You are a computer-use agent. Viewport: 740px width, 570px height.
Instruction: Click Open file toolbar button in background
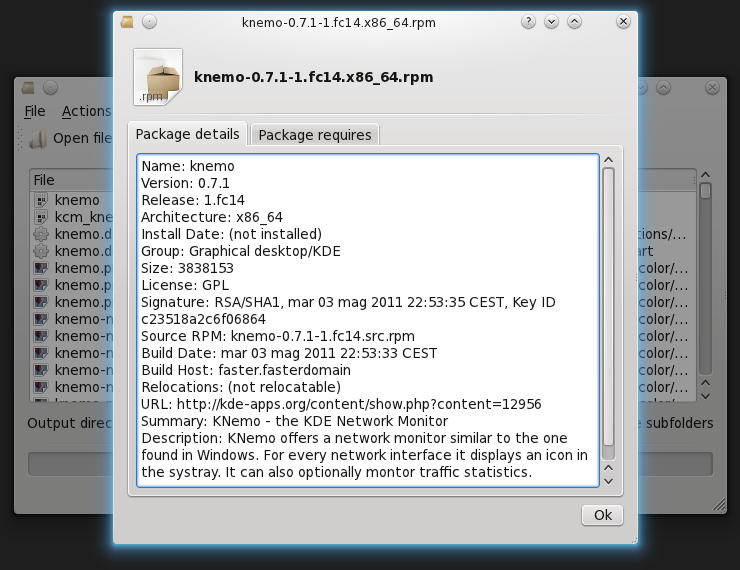71,138
